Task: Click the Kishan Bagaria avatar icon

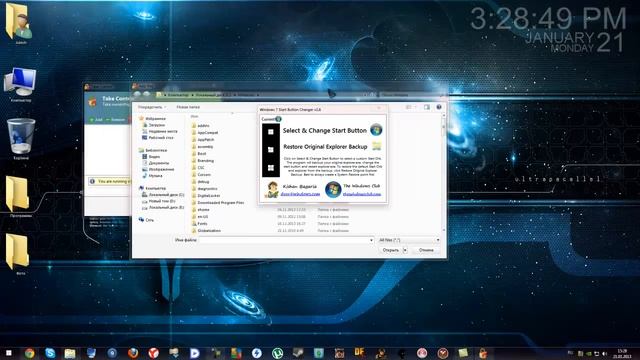Action: tap(272, 190)
